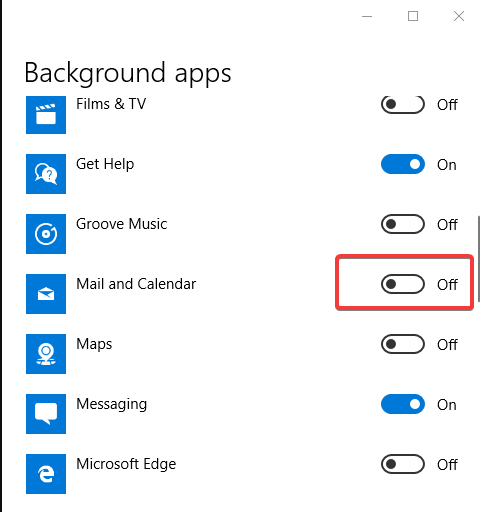Disable the Messaging background toggle
The height and width of the screenshot is (512, 482).
tap(403, 404)
